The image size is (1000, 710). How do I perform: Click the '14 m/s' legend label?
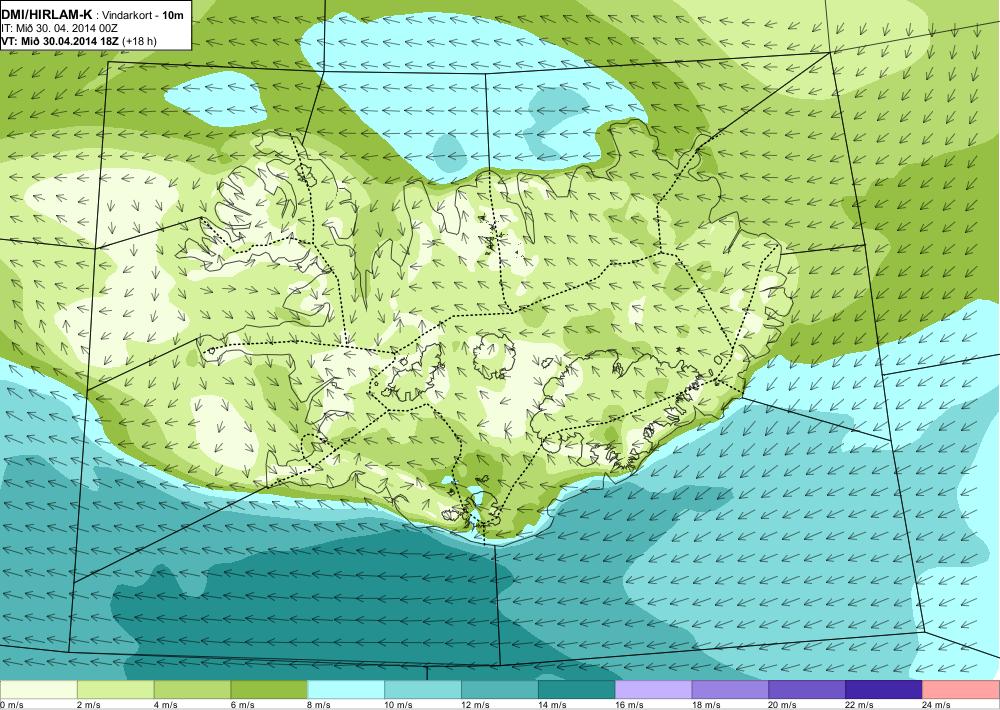552,705
